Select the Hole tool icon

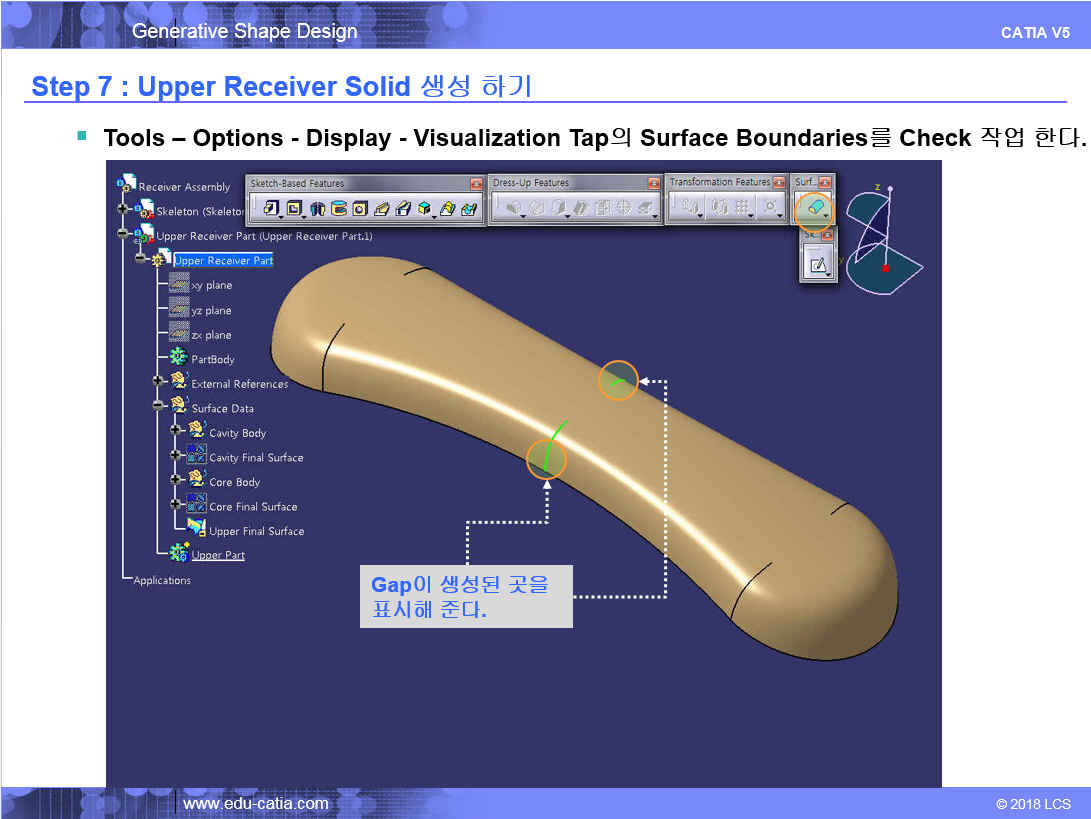360,208
